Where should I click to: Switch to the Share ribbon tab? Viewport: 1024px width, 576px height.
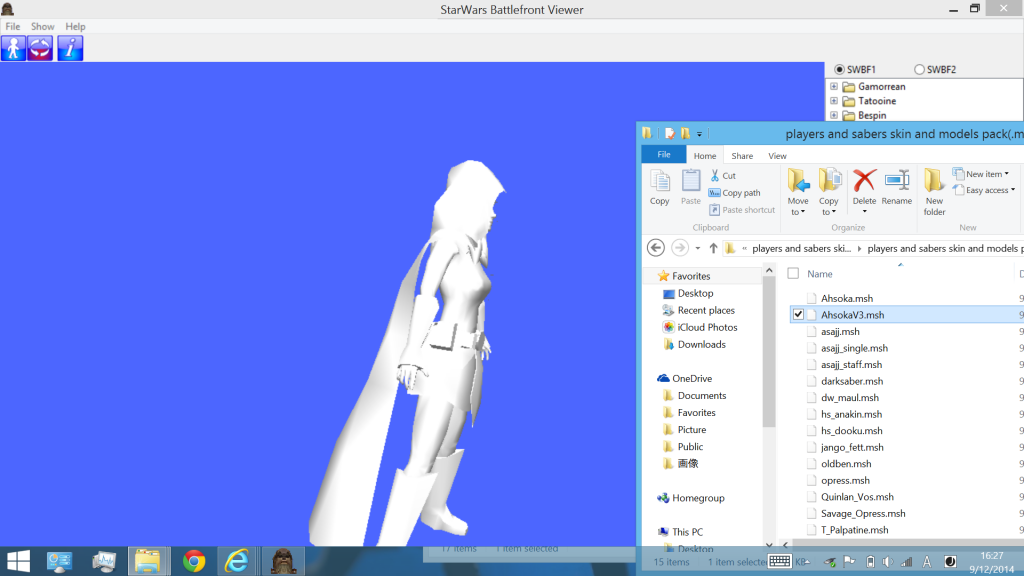tap(742, 155)
